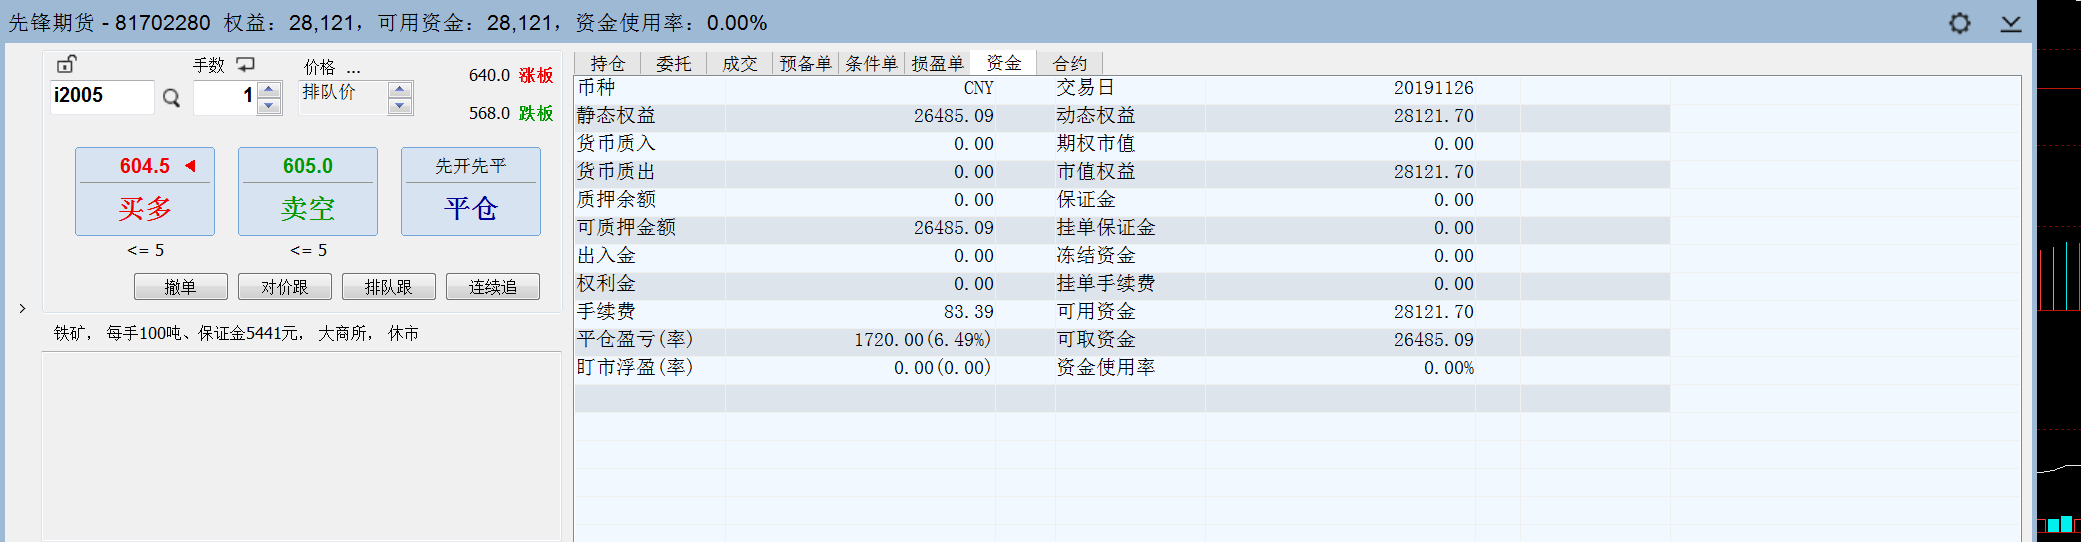Click the up arrow on 排队价 price box
Viewport: 2081px width, 542px height.
pos(400,90)
